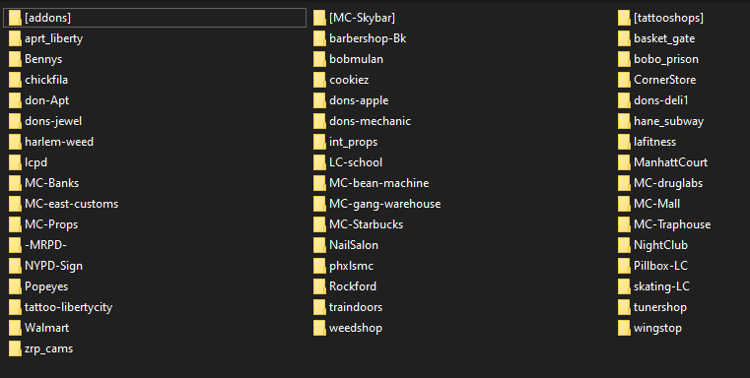Click the MC-Traphouse folder name

[672, 224]
